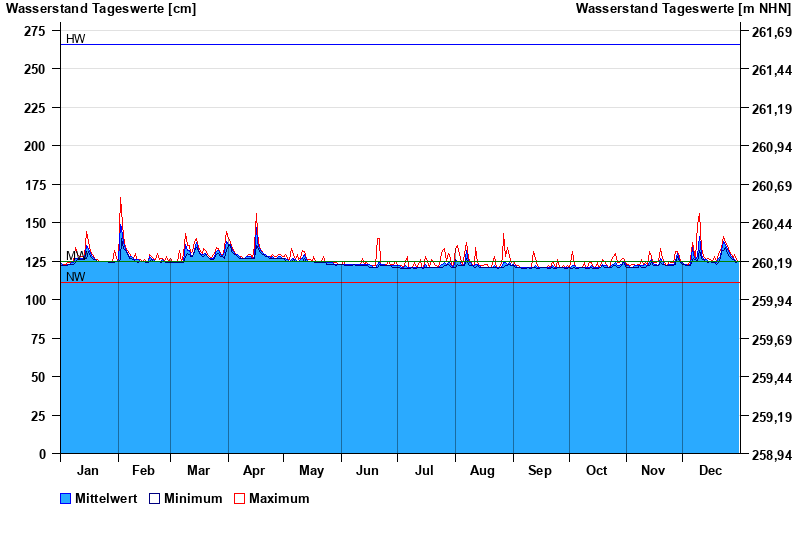Click the Feb month label
The height and width of the screenshot is (550, 800).
[x=143, y=471]
